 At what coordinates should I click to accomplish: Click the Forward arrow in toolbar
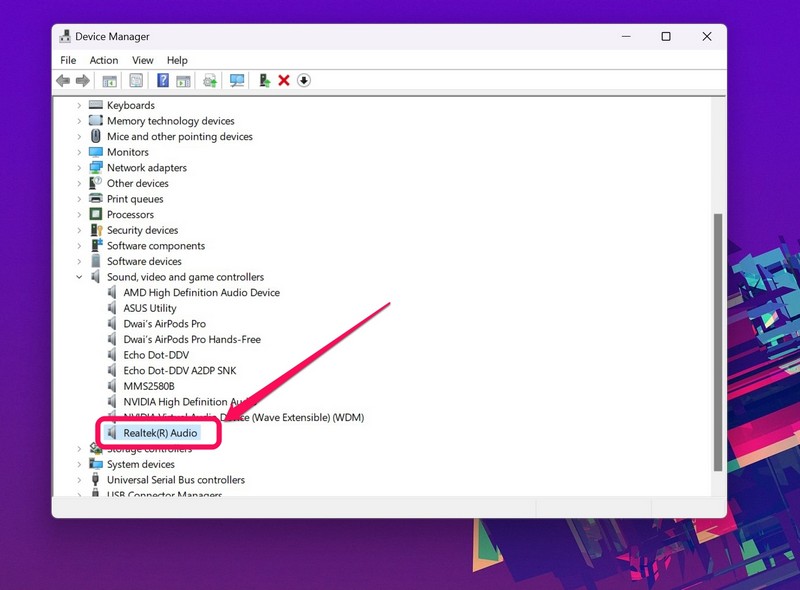point(82,81)
